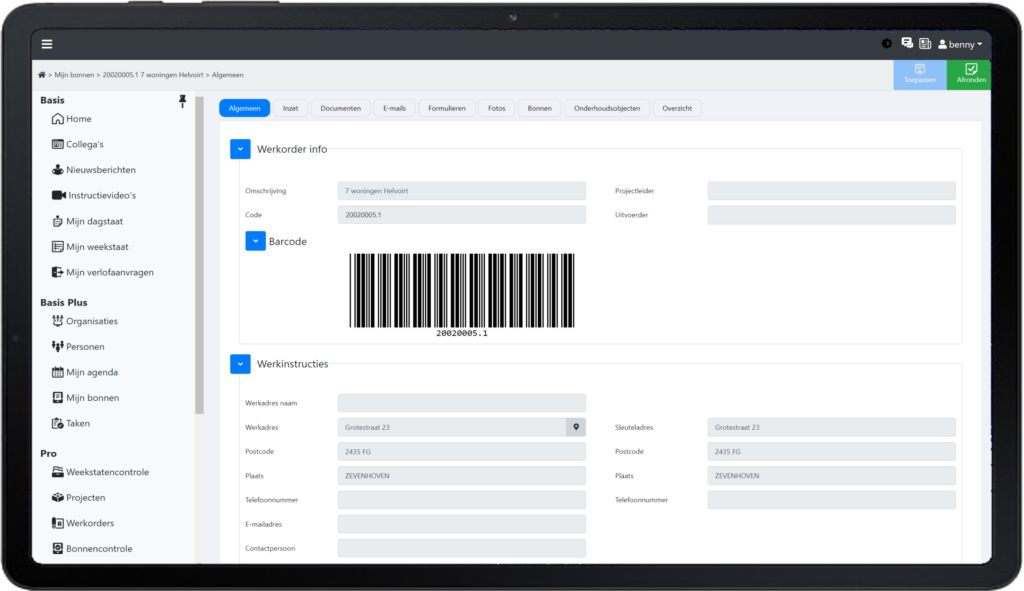Switch to the Inzet tab
This screenshot has height=591, width=1024.
[x=290, y=108]
